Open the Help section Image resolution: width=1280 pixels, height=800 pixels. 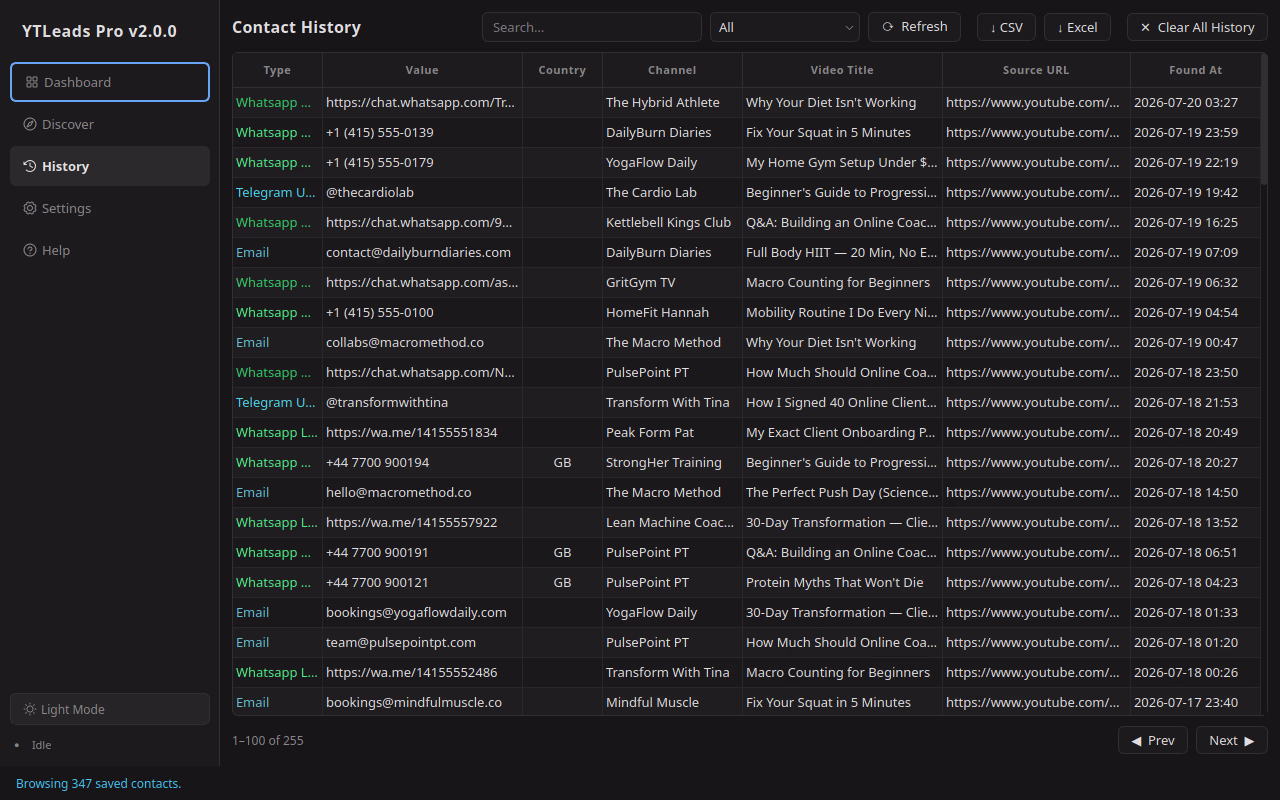pos(110,250)
